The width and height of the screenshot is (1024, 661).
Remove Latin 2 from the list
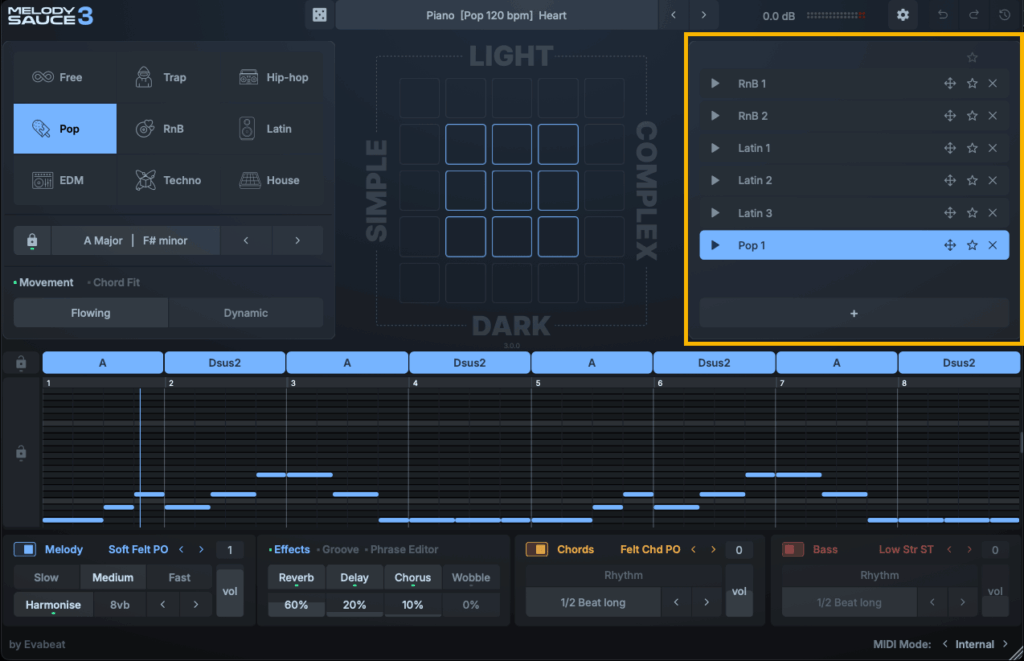993,180
